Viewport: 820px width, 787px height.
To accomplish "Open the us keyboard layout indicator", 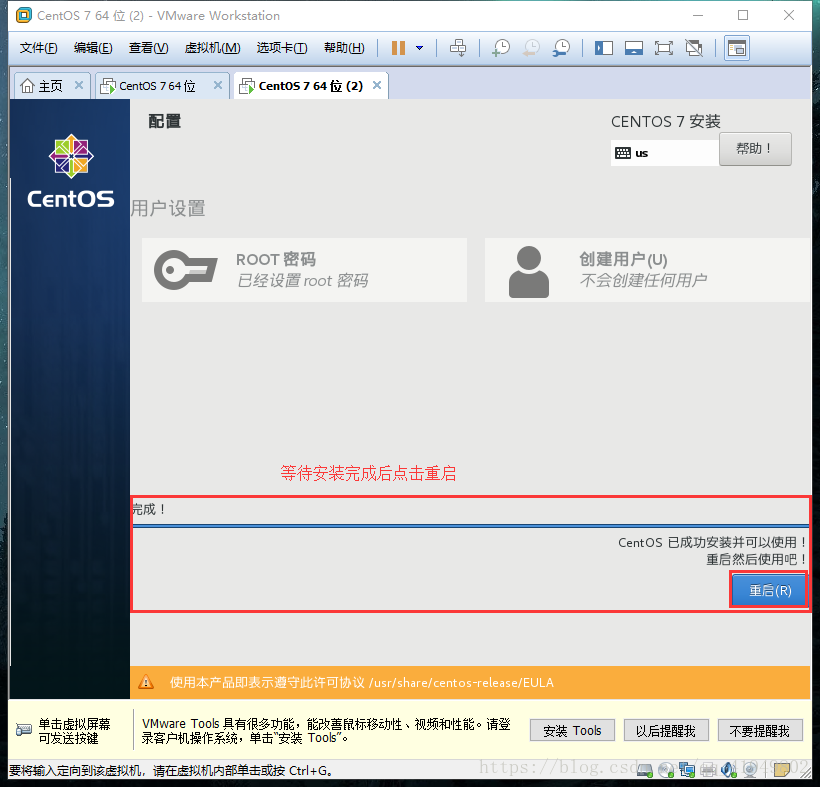I will [665, 153].
